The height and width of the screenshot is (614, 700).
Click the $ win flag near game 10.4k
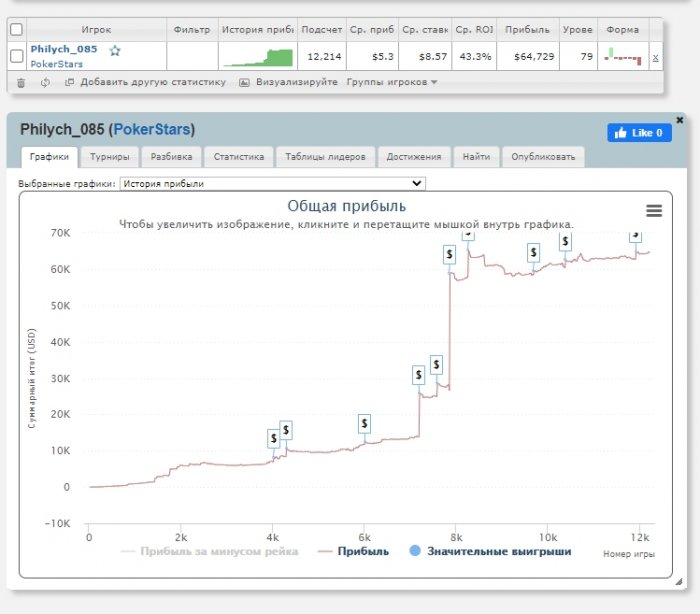pos(565,241)
